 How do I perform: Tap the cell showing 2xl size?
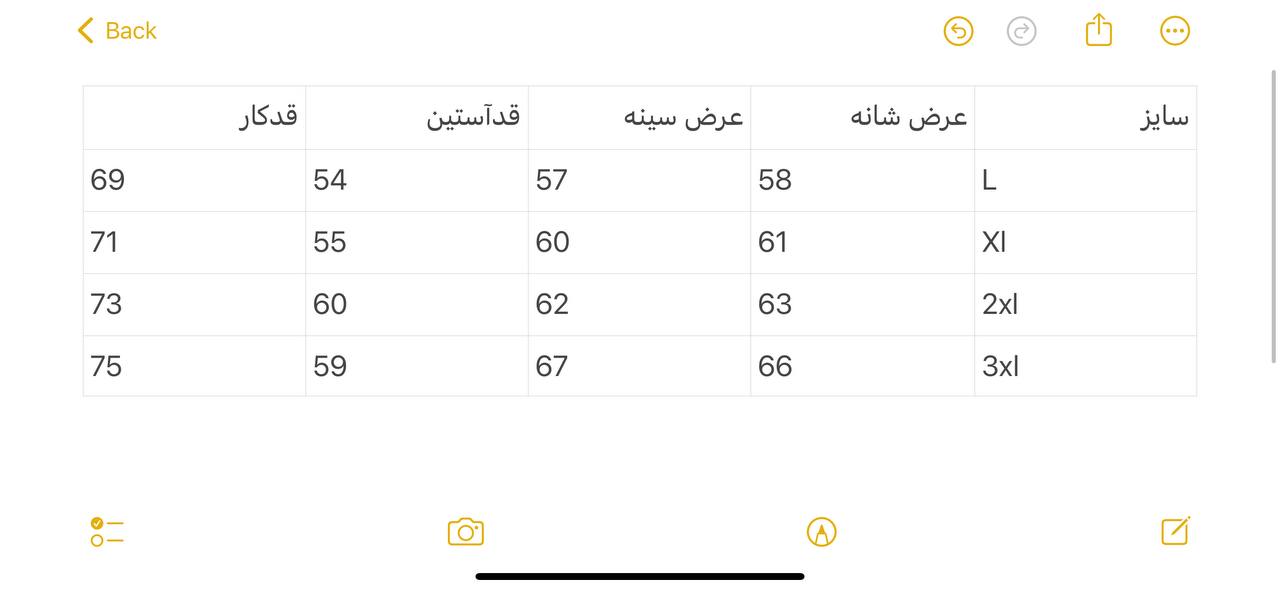1086,304
